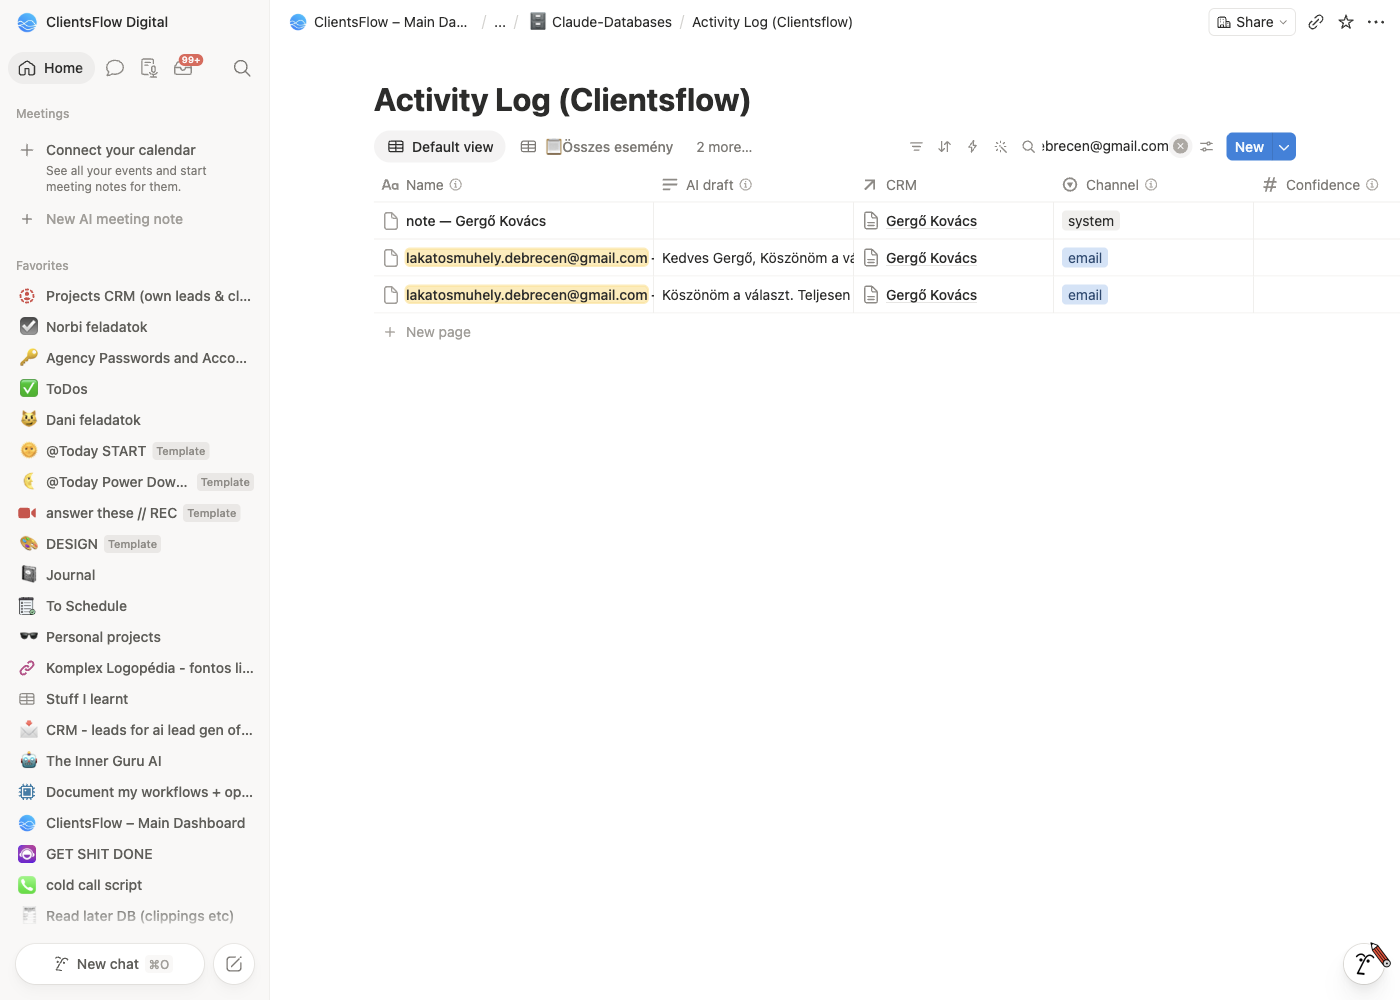The image size is (1400, 1000).
Task: Switch to the Default view tab
Action: point(440,147)
